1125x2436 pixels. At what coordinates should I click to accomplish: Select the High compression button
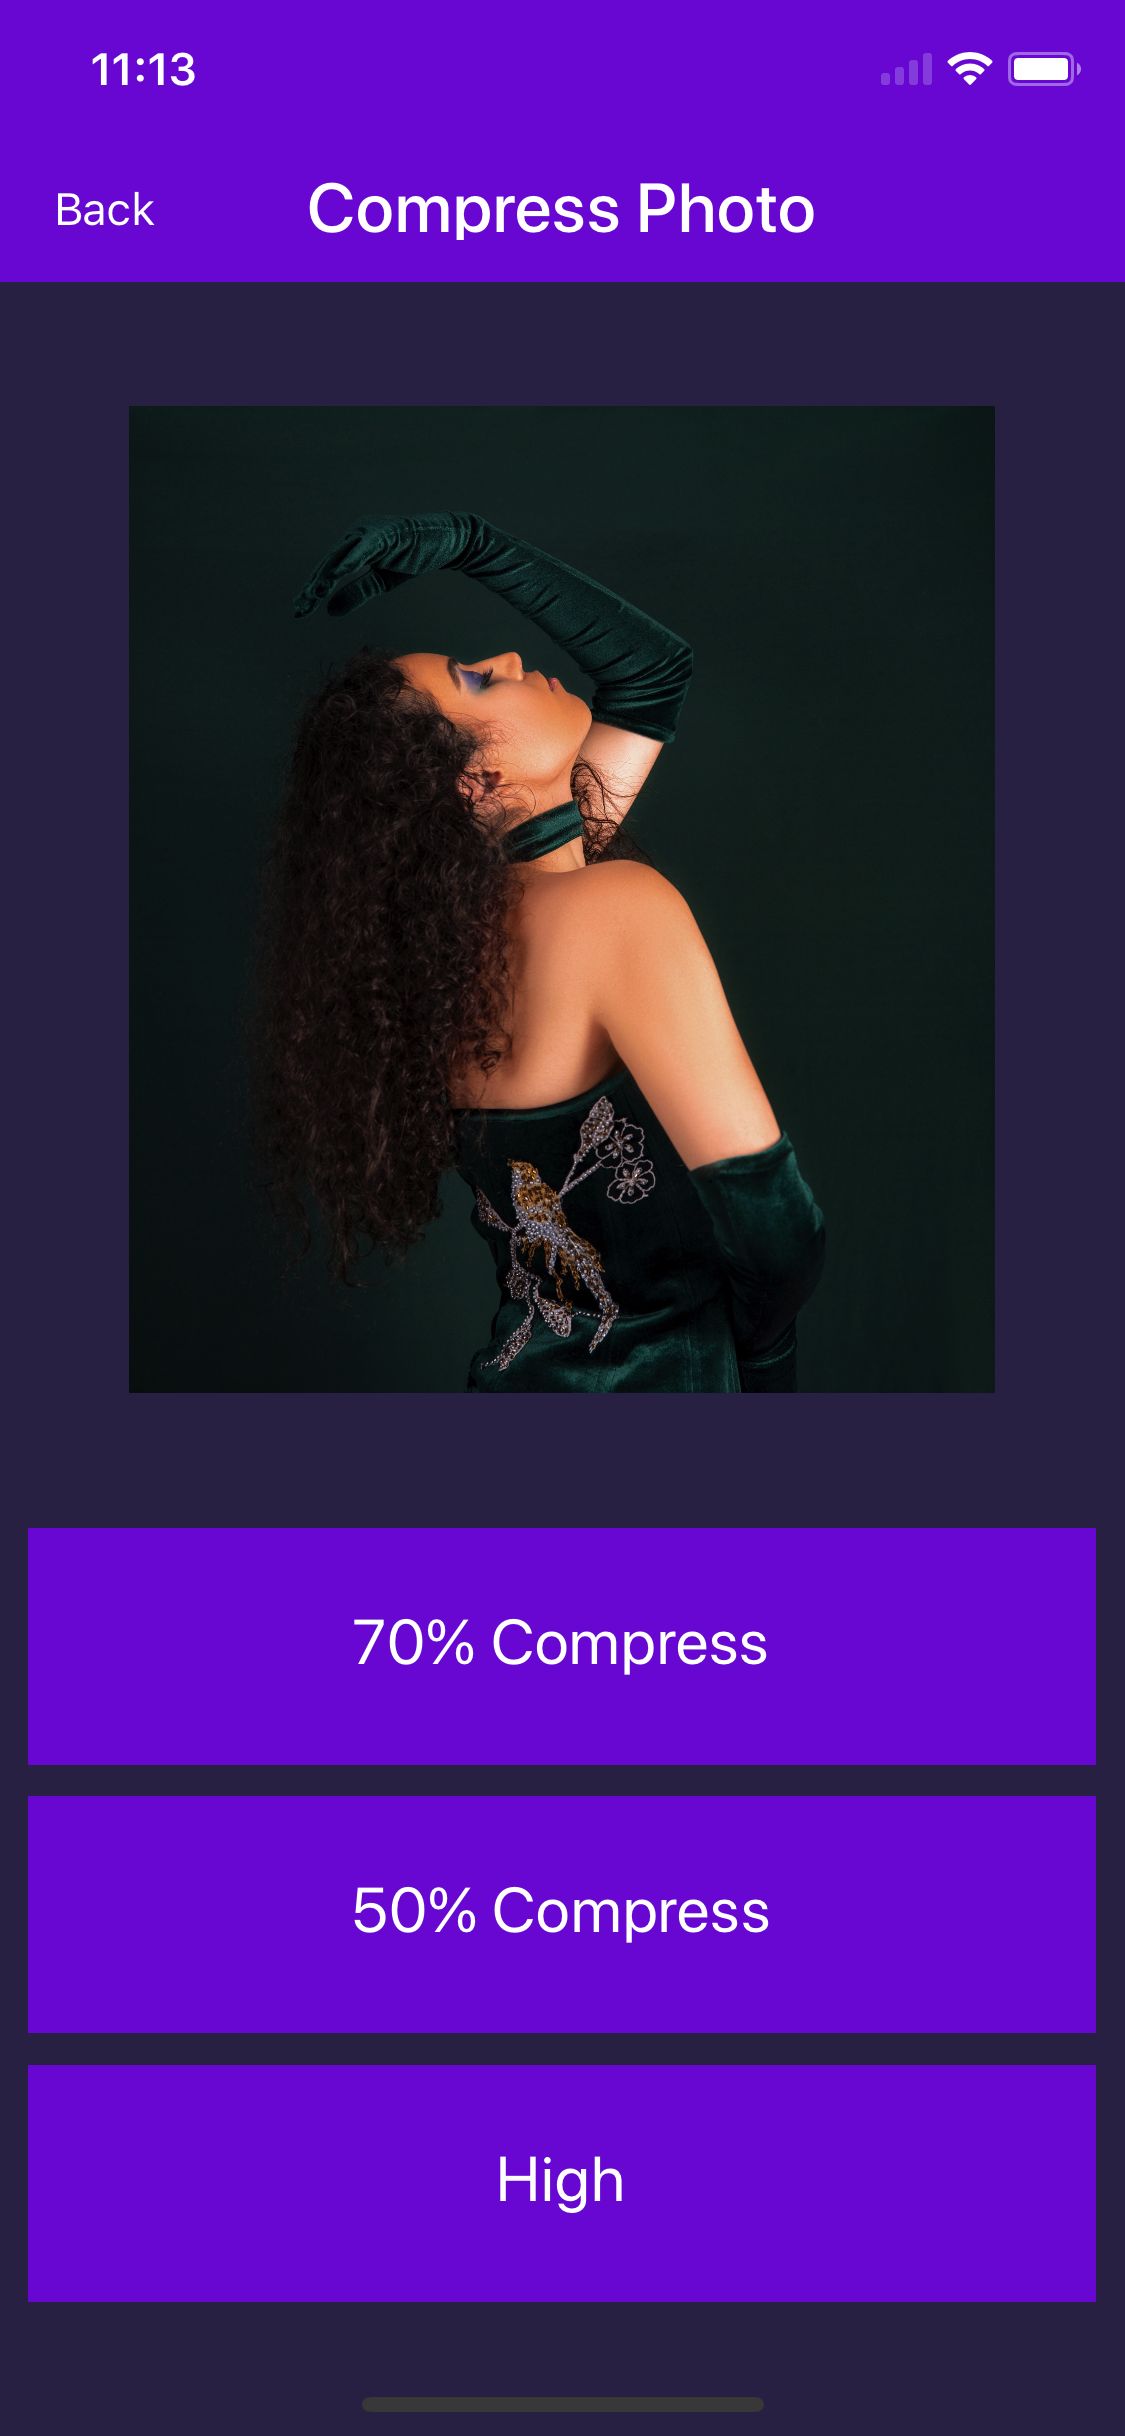point(562,2183)
